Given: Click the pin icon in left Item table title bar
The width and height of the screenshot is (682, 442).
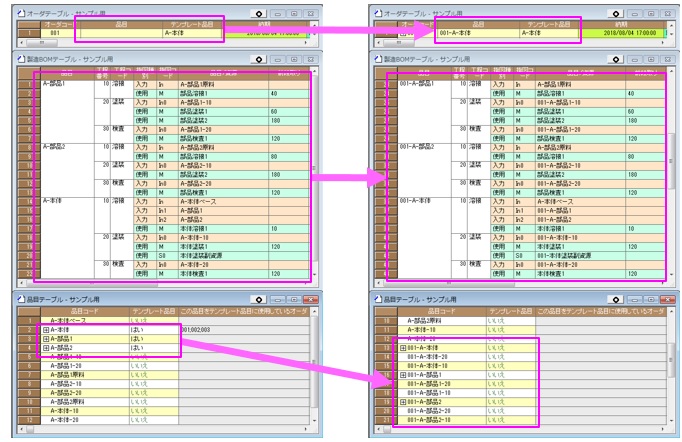Looking at the screenshot, I should (x=259, y=299).
